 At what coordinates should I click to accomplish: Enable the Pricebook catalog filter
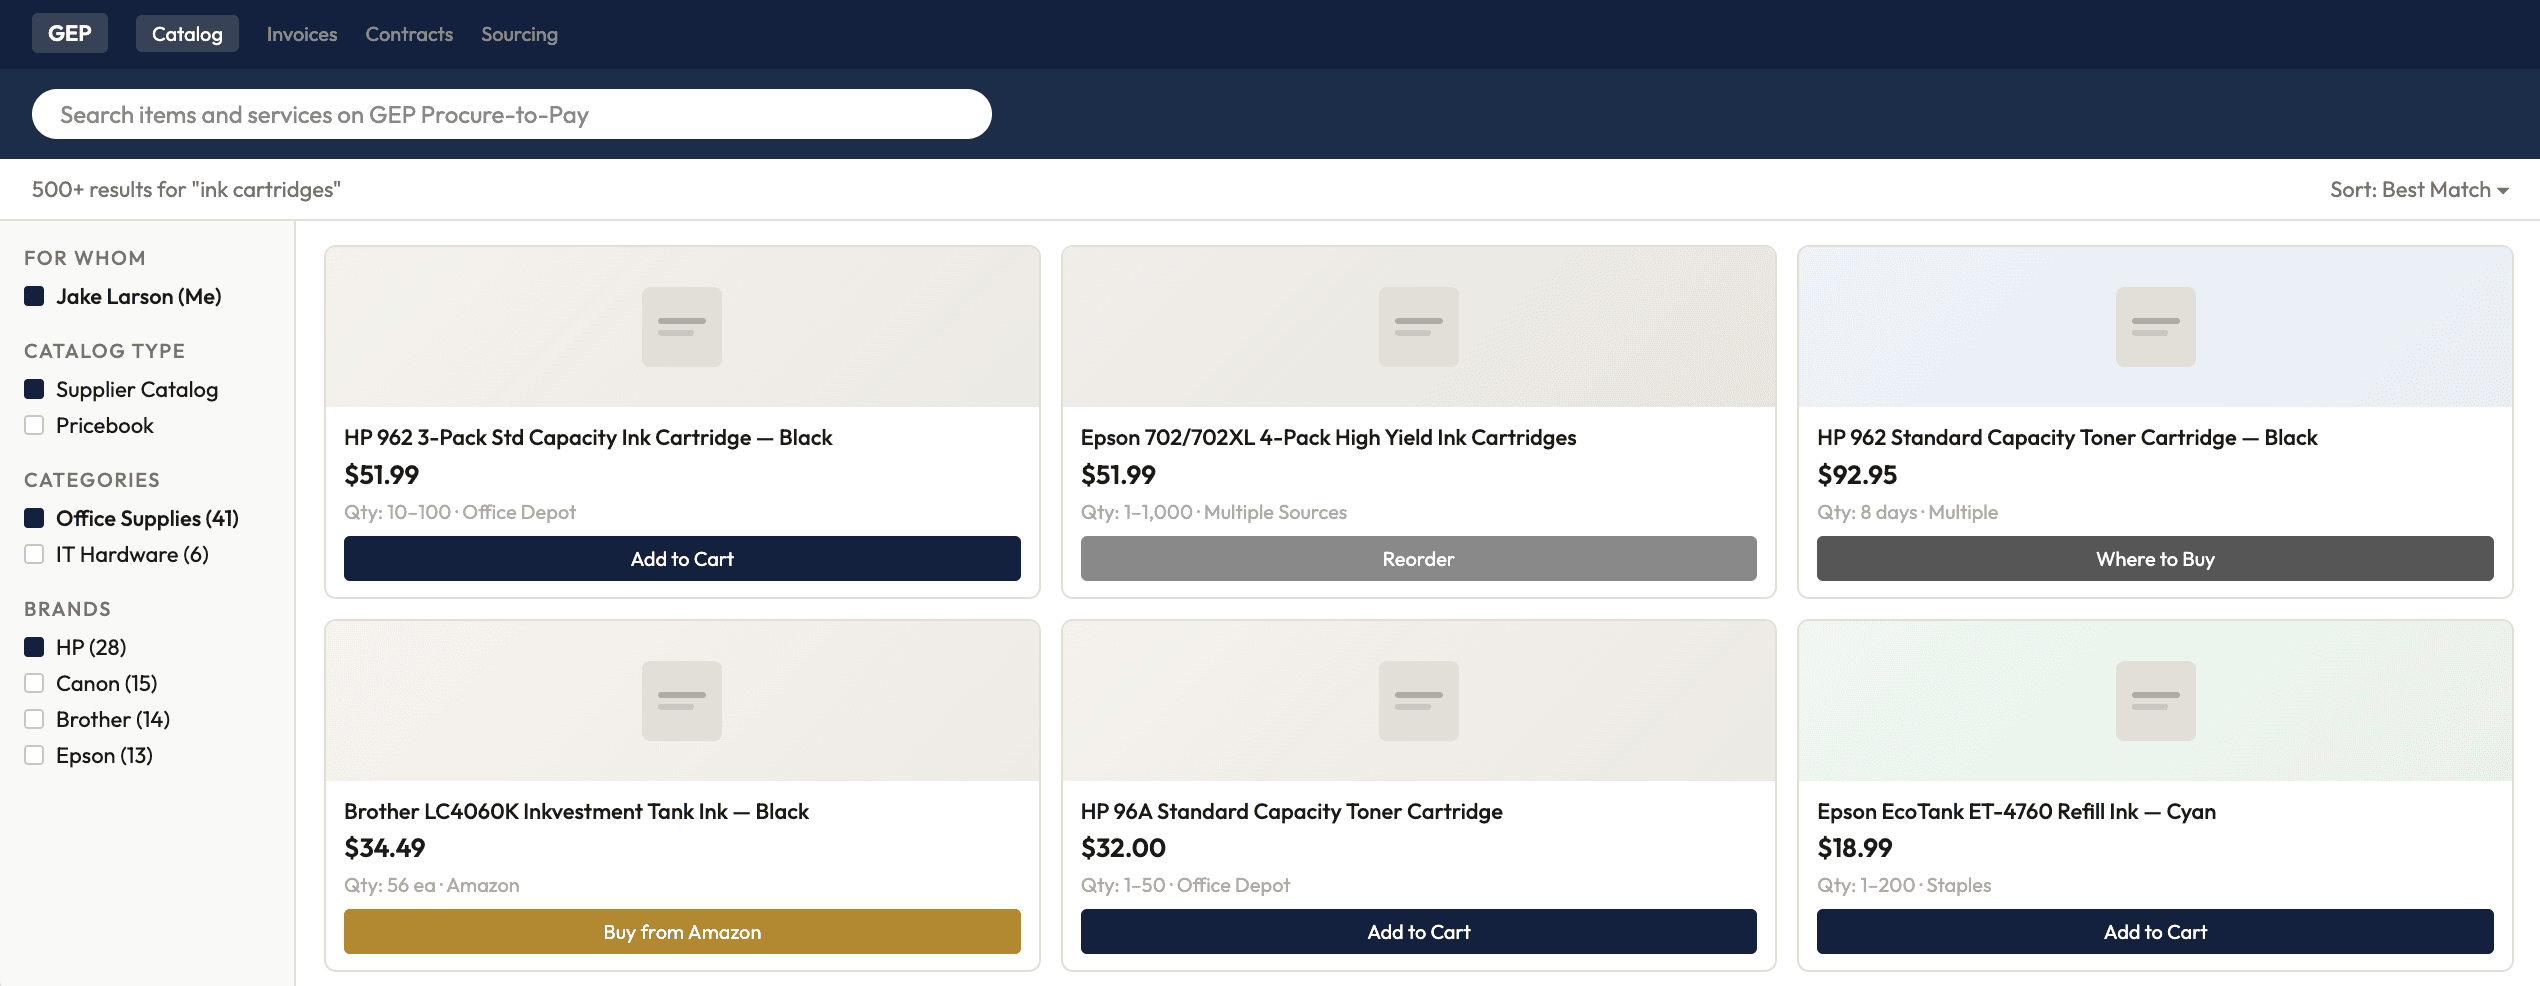pyautogui.click(x=34, y=425)
